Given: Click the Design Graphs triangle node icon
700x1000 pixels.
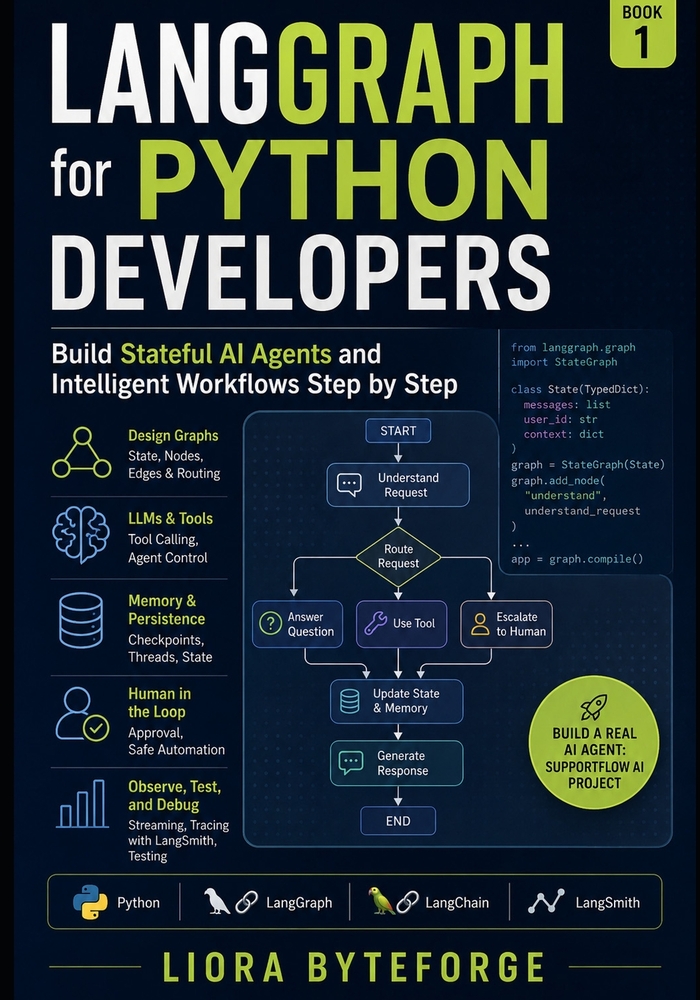Looking at the screenshot, I should coord(82,453).
